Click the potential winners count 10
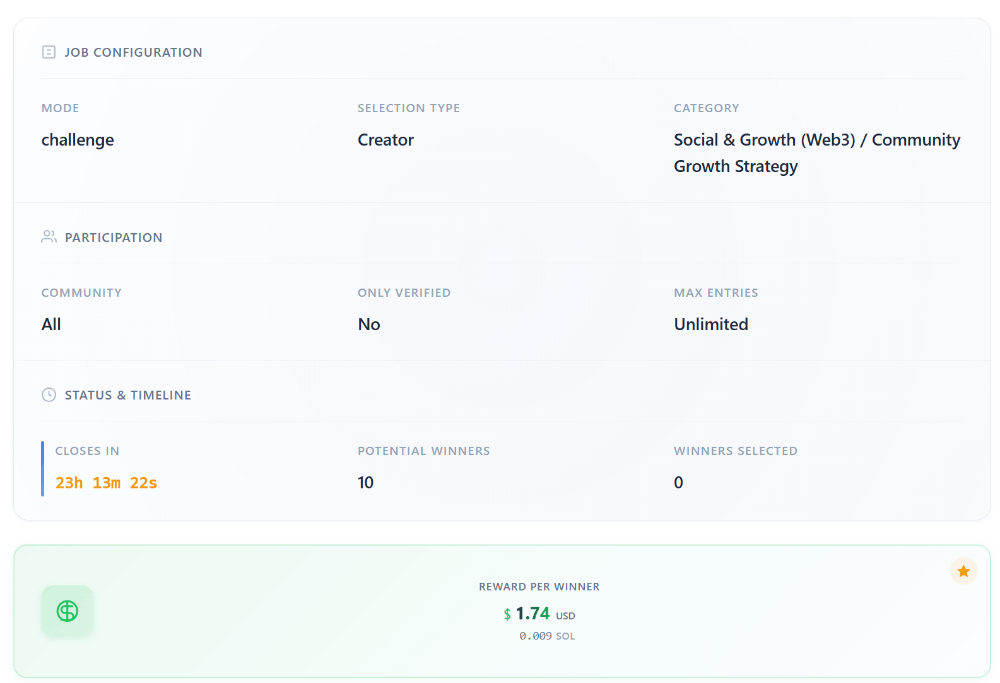Image resolution: width=1000 pixels, height=683 pixels. click(365, 483)
